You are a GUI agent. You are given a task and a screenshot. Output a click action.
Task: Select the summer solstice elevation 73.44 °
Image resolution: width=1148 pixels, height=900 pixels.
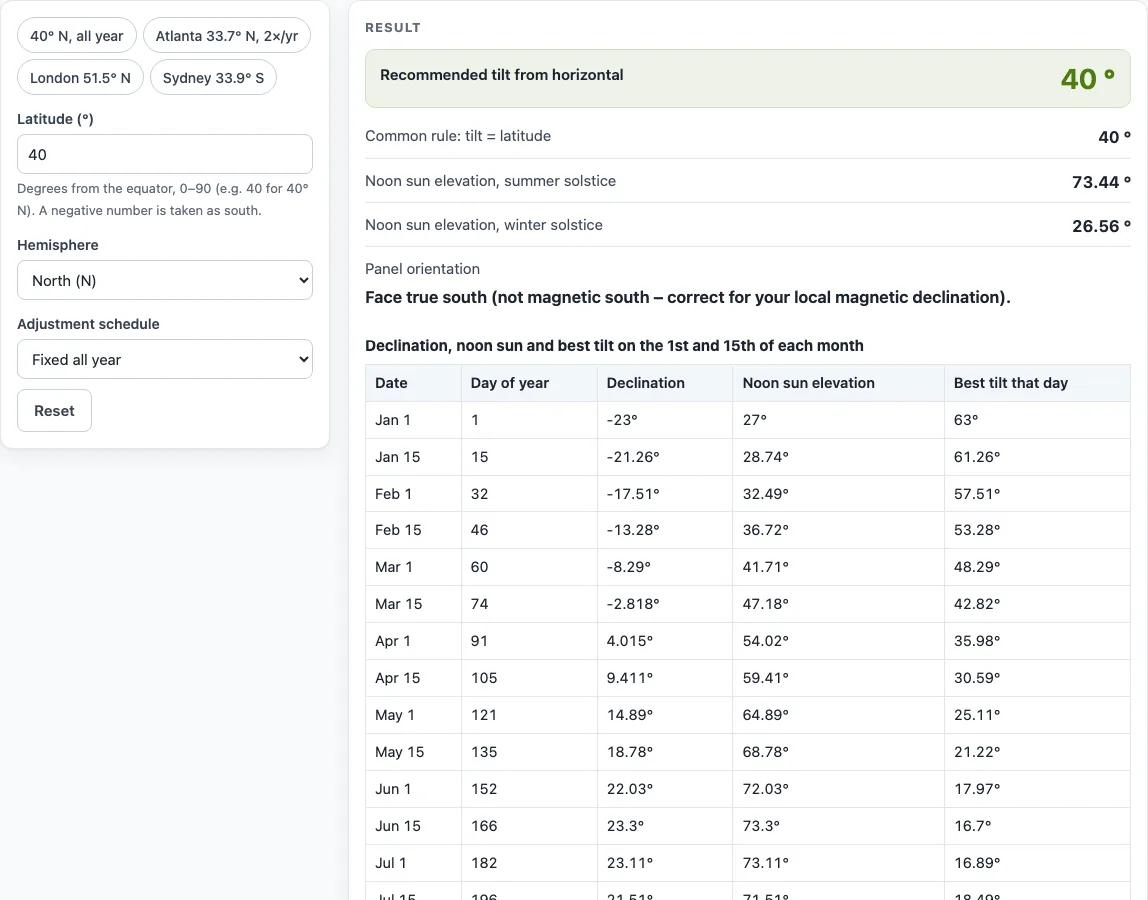(1101, 182)
